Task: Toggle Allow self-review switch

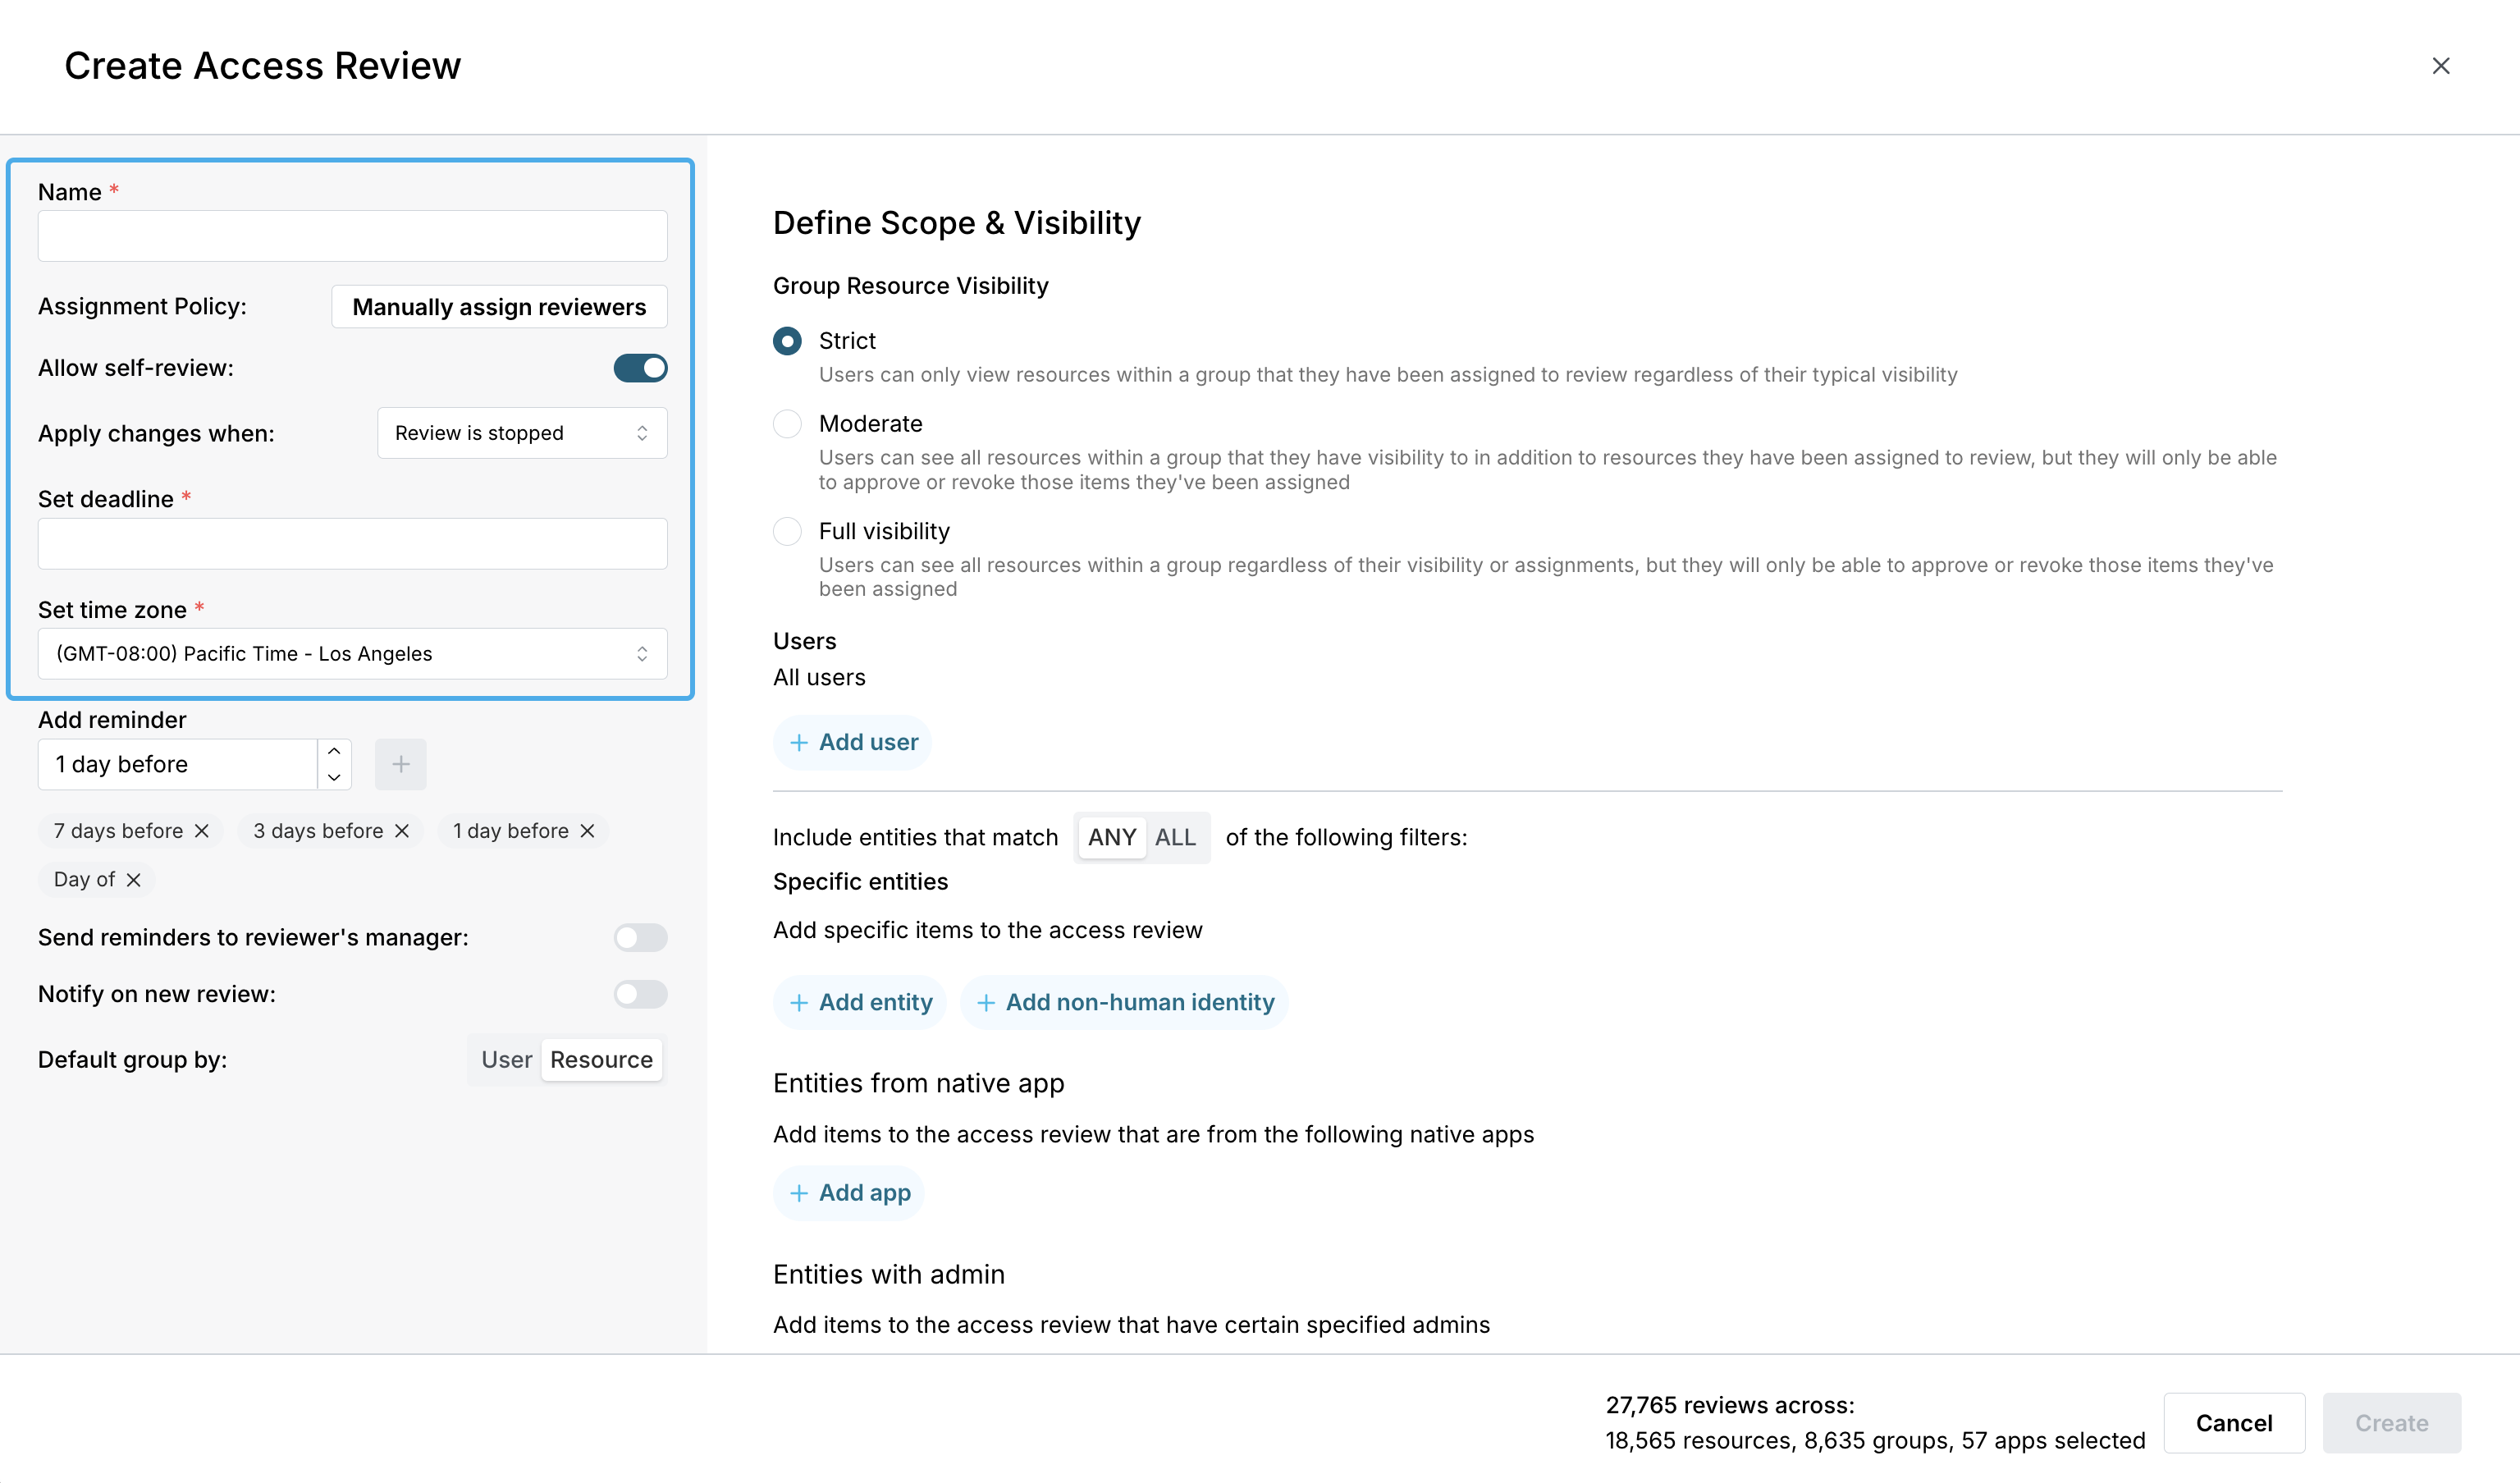Action: [x=640, y=368]
